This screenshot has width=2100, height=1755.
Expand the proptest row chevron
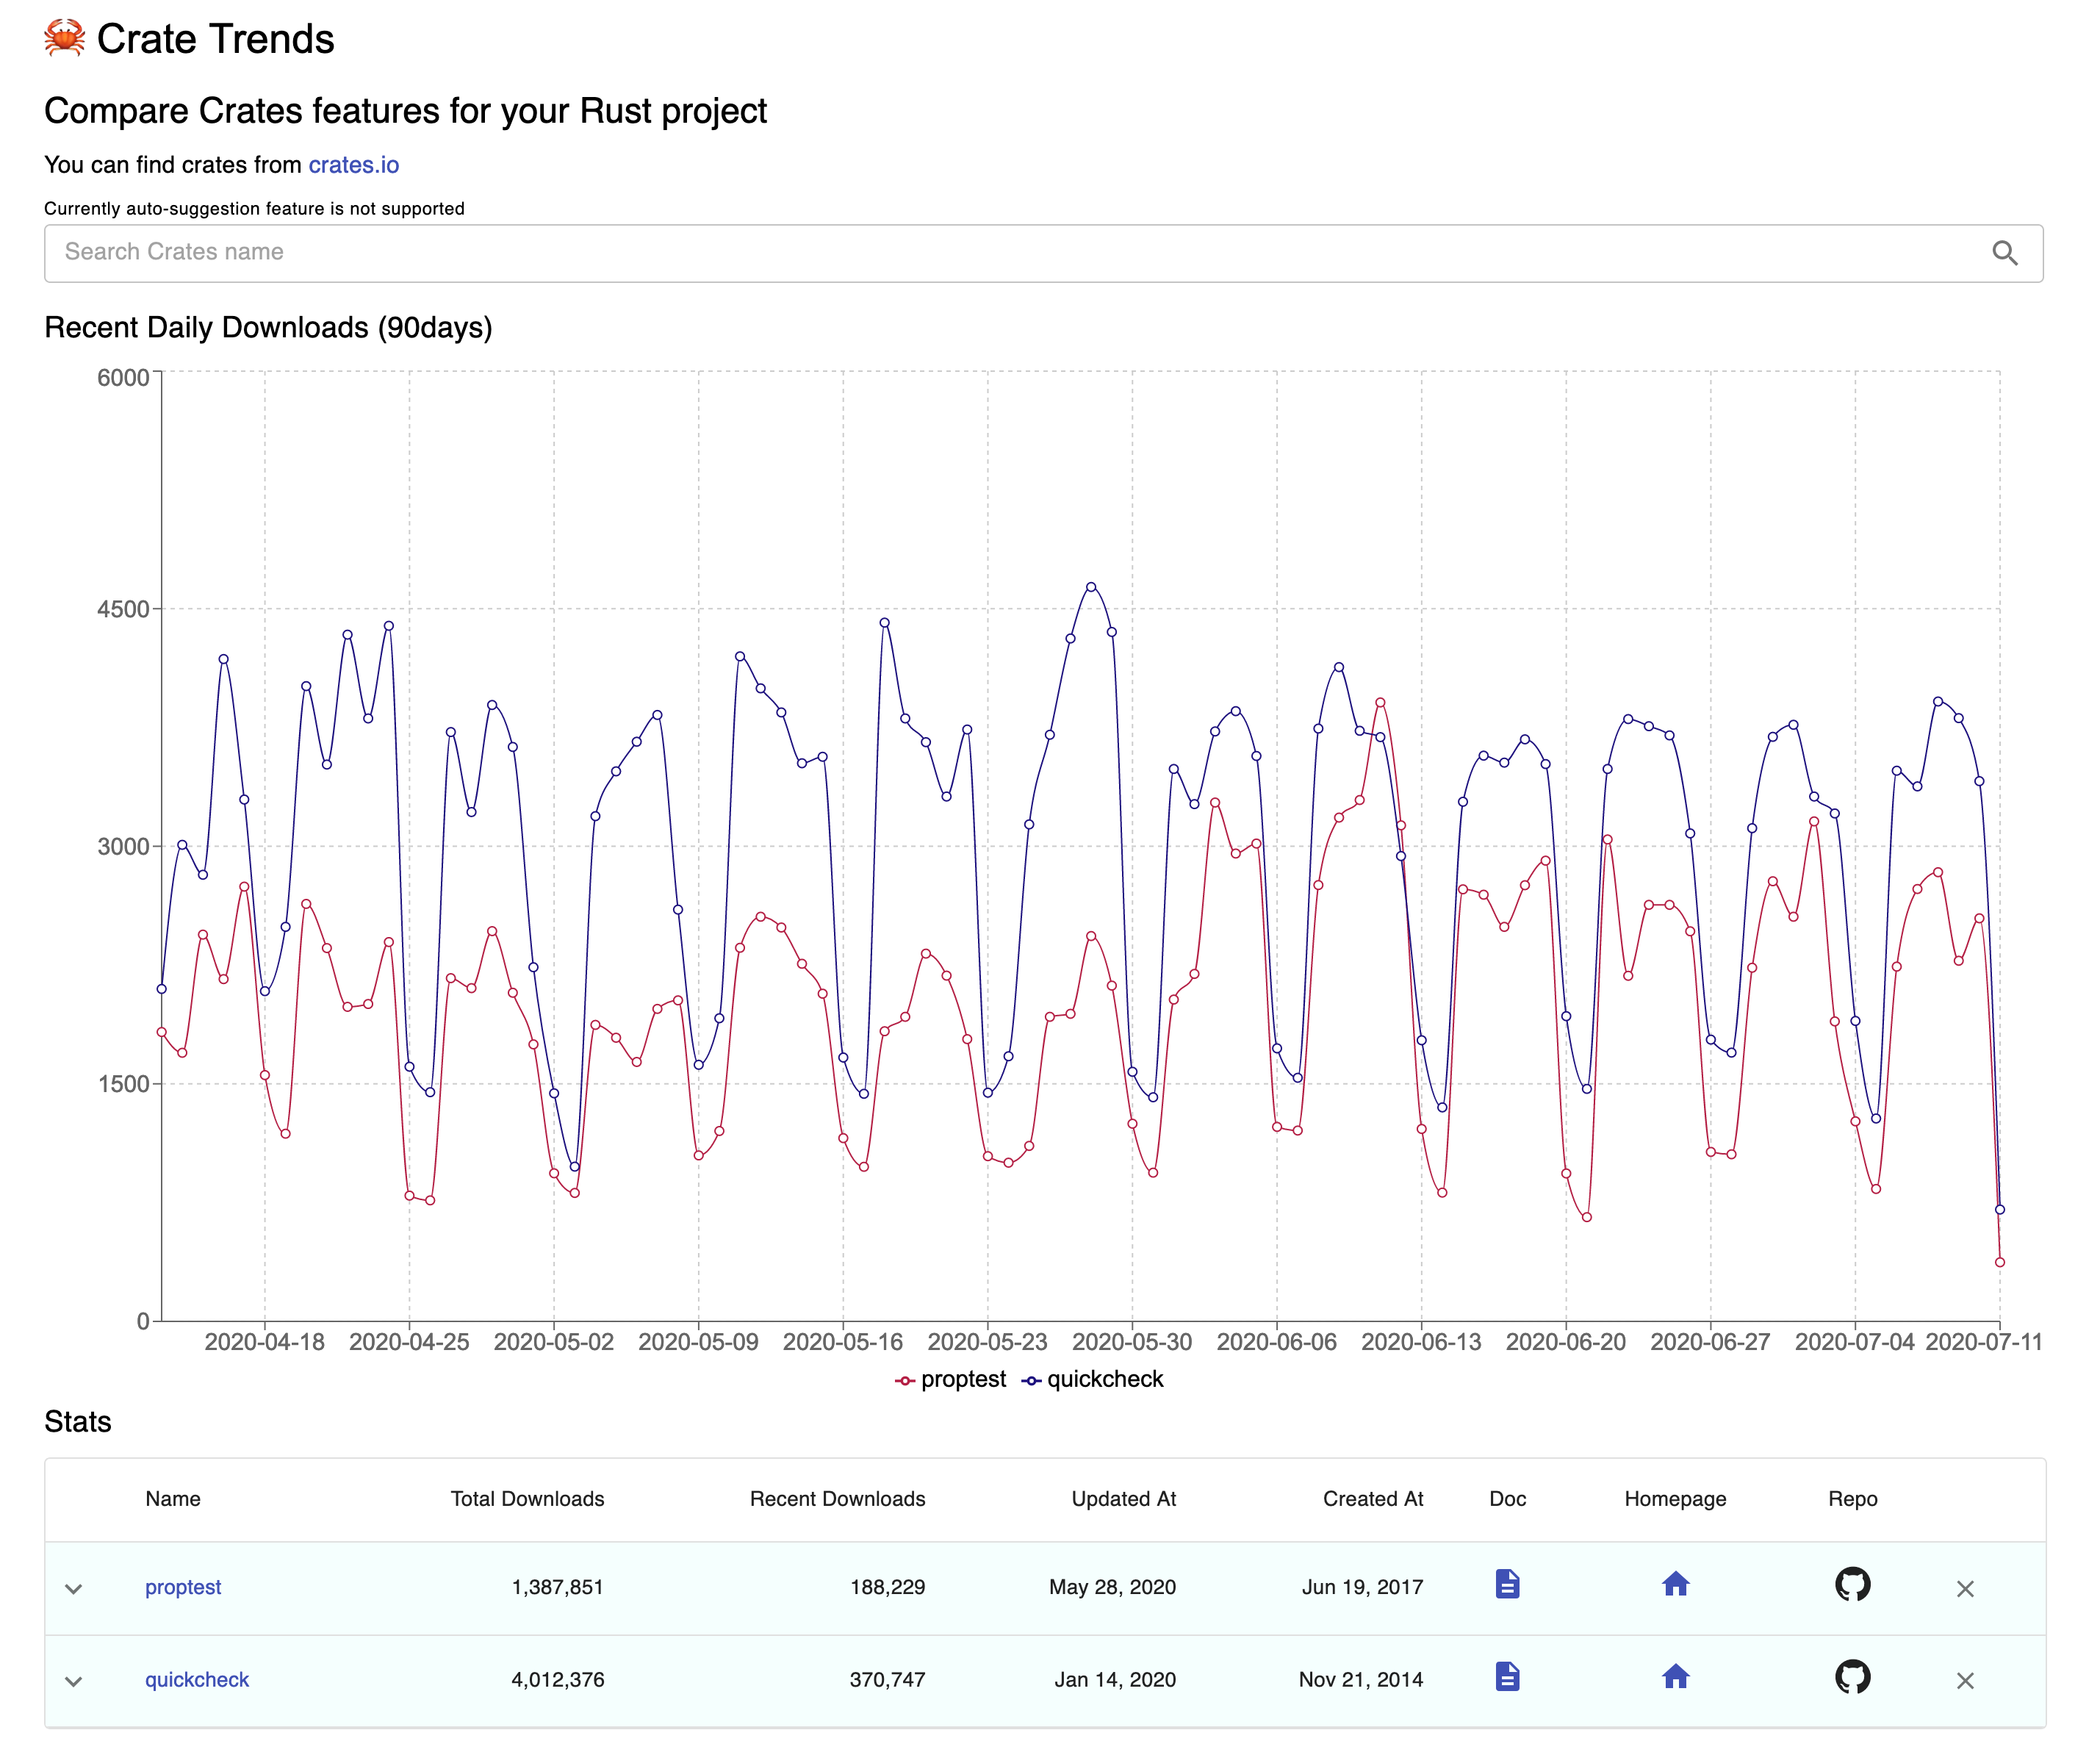click(x=73, y=1589)
